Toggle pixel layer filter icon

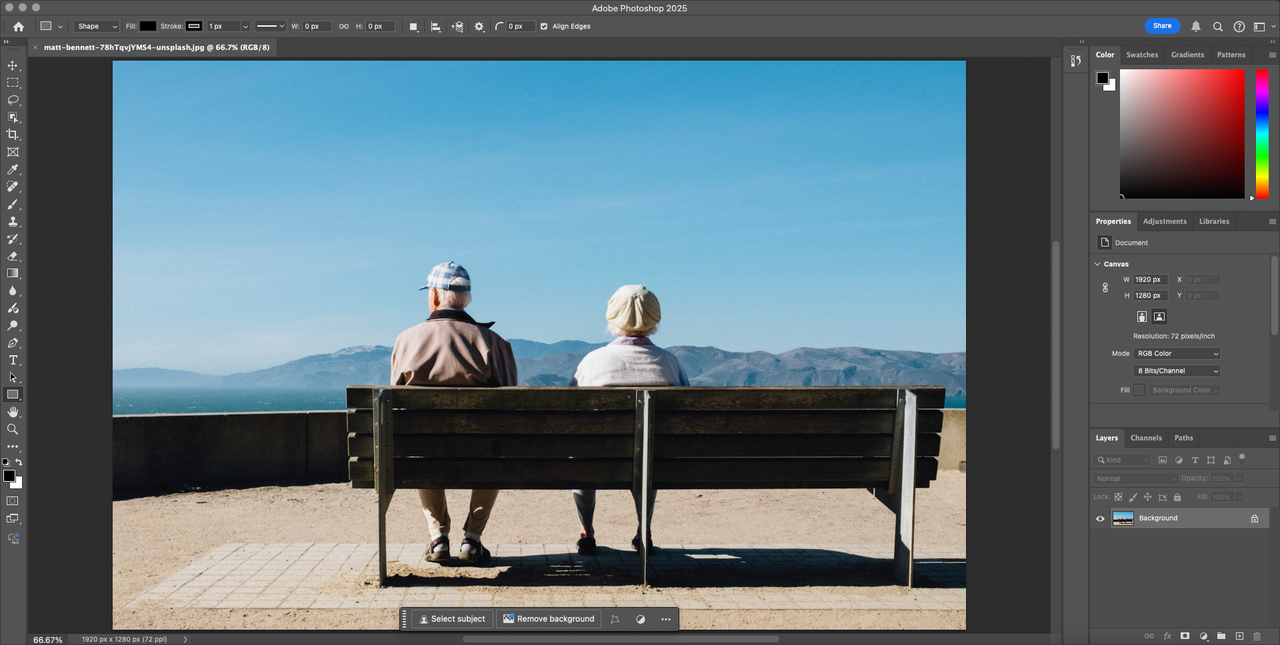[1162, 460]
